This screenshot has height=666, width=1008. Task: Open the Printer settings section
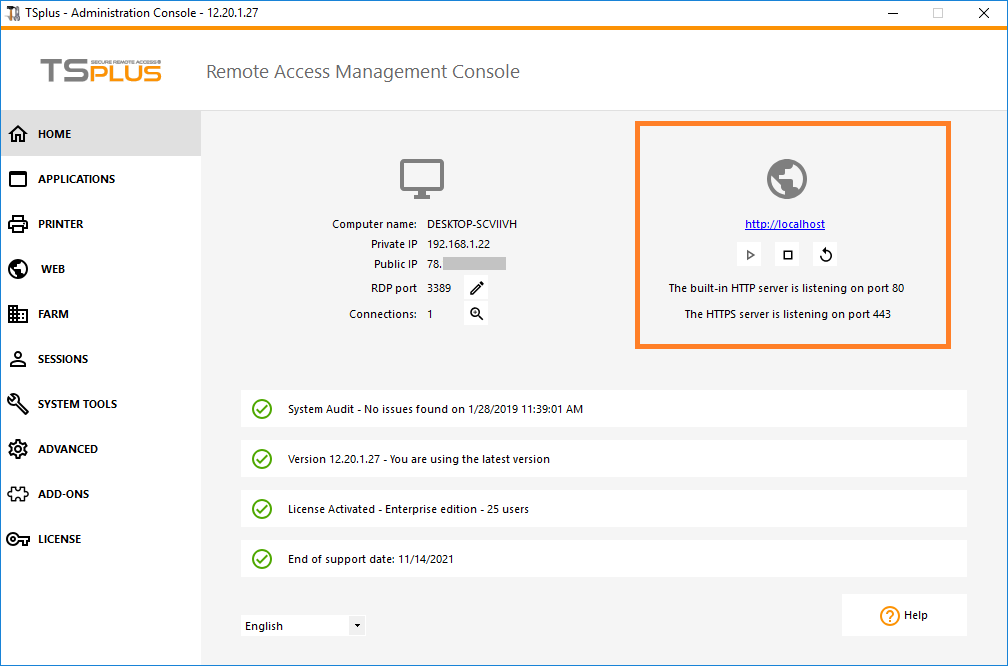point(101,224)
